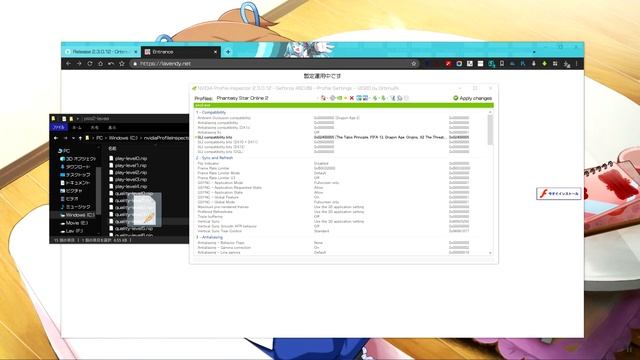
Task: Open the 表示 tab in File Explorer
Action: 112,127
